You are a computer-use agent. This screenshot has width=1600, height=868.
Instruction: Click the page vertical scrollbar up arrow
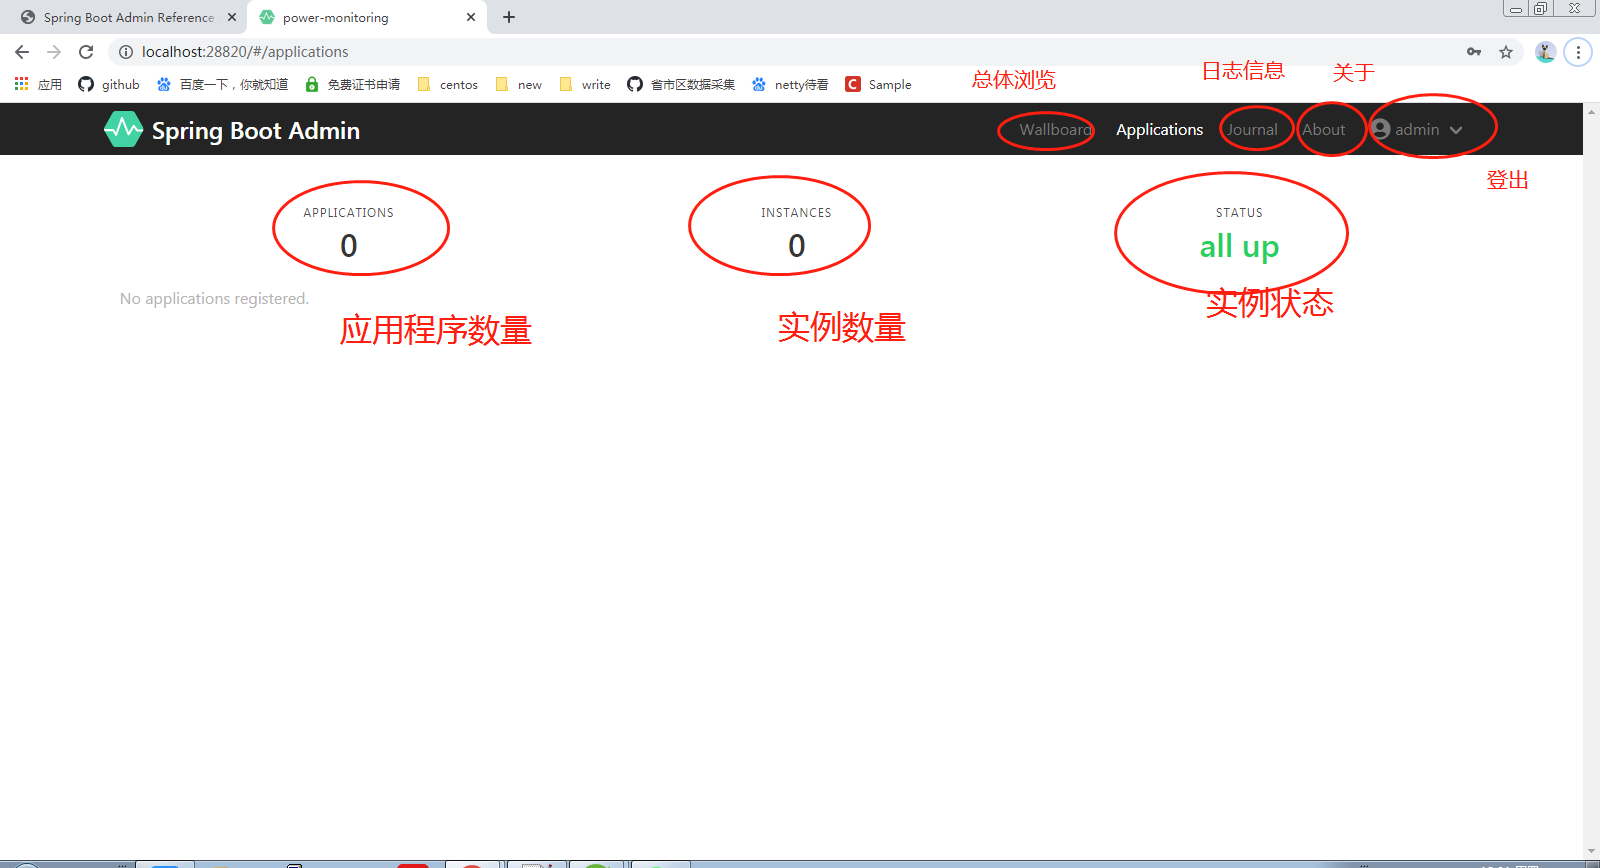(x=1591, y=112)
